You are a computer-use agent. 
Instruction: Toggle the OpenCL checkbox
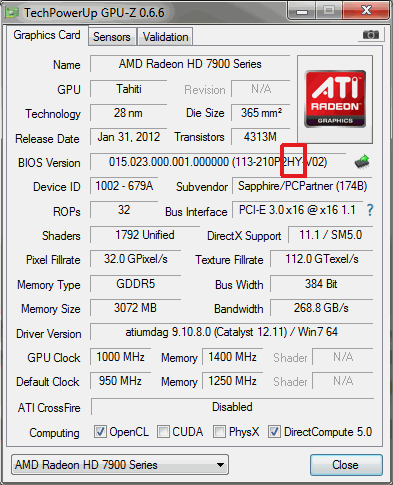click(100, 431)
